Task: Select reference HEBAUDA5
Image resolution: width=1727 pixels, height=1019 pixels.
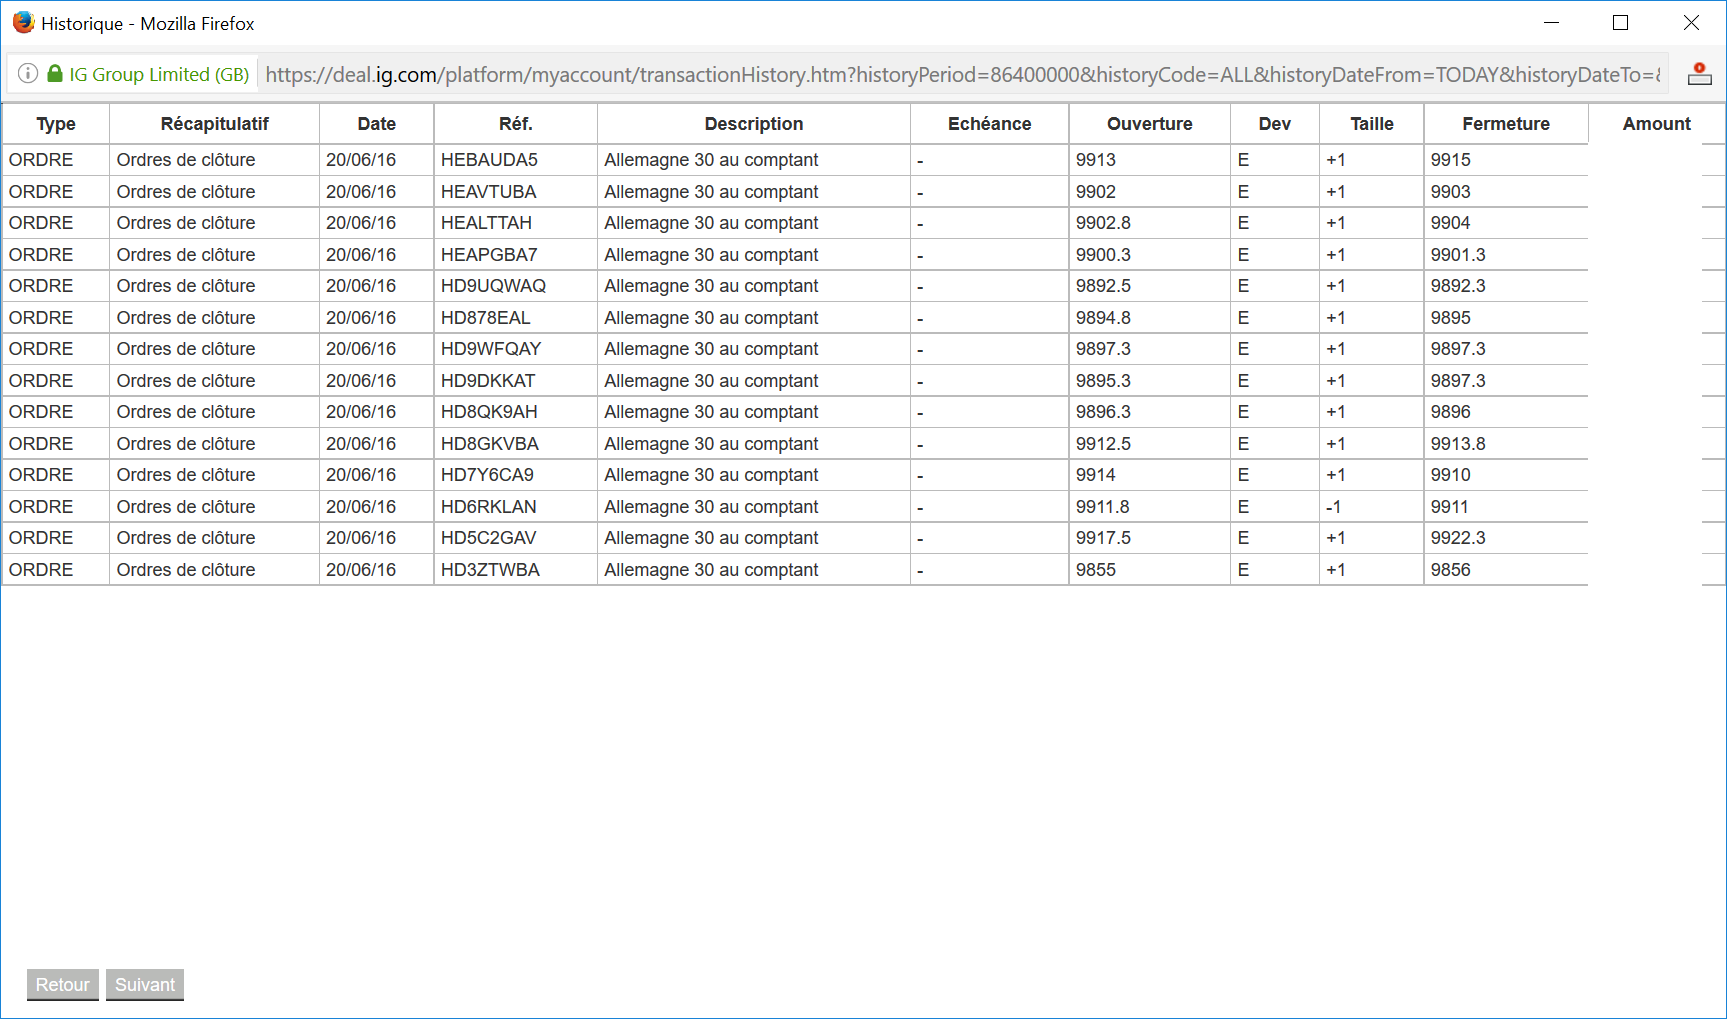Action: tap(489, 160)
